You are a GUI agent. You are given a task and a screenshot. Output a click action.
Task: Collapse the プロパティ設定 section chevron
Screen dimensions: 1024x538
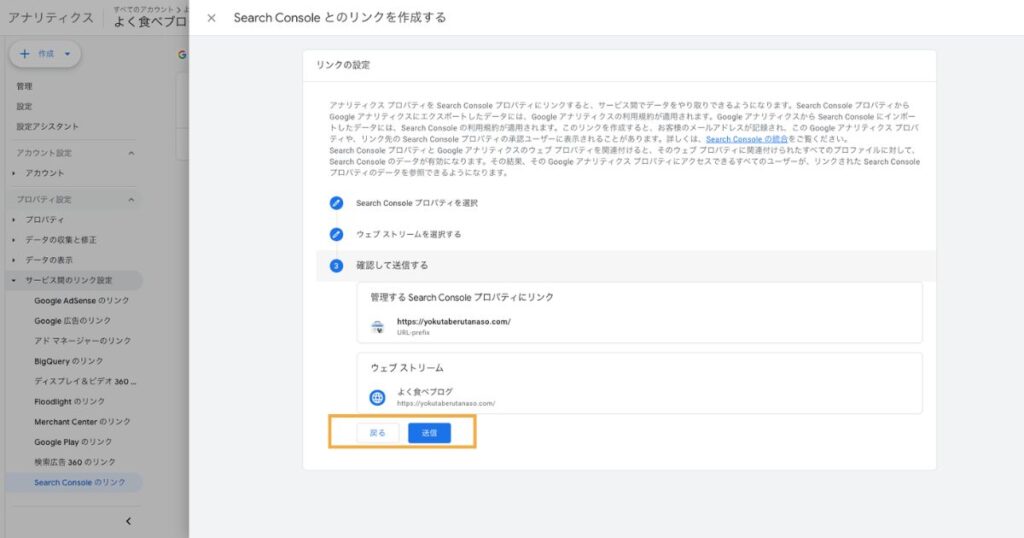131,199
